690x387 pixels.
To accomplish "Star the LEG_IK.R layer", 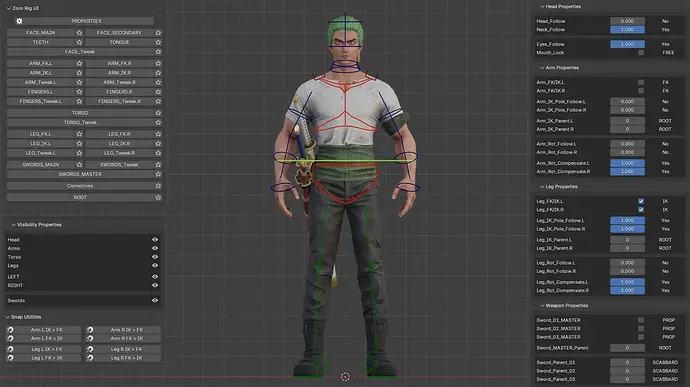I will click(x=158, y=144).
